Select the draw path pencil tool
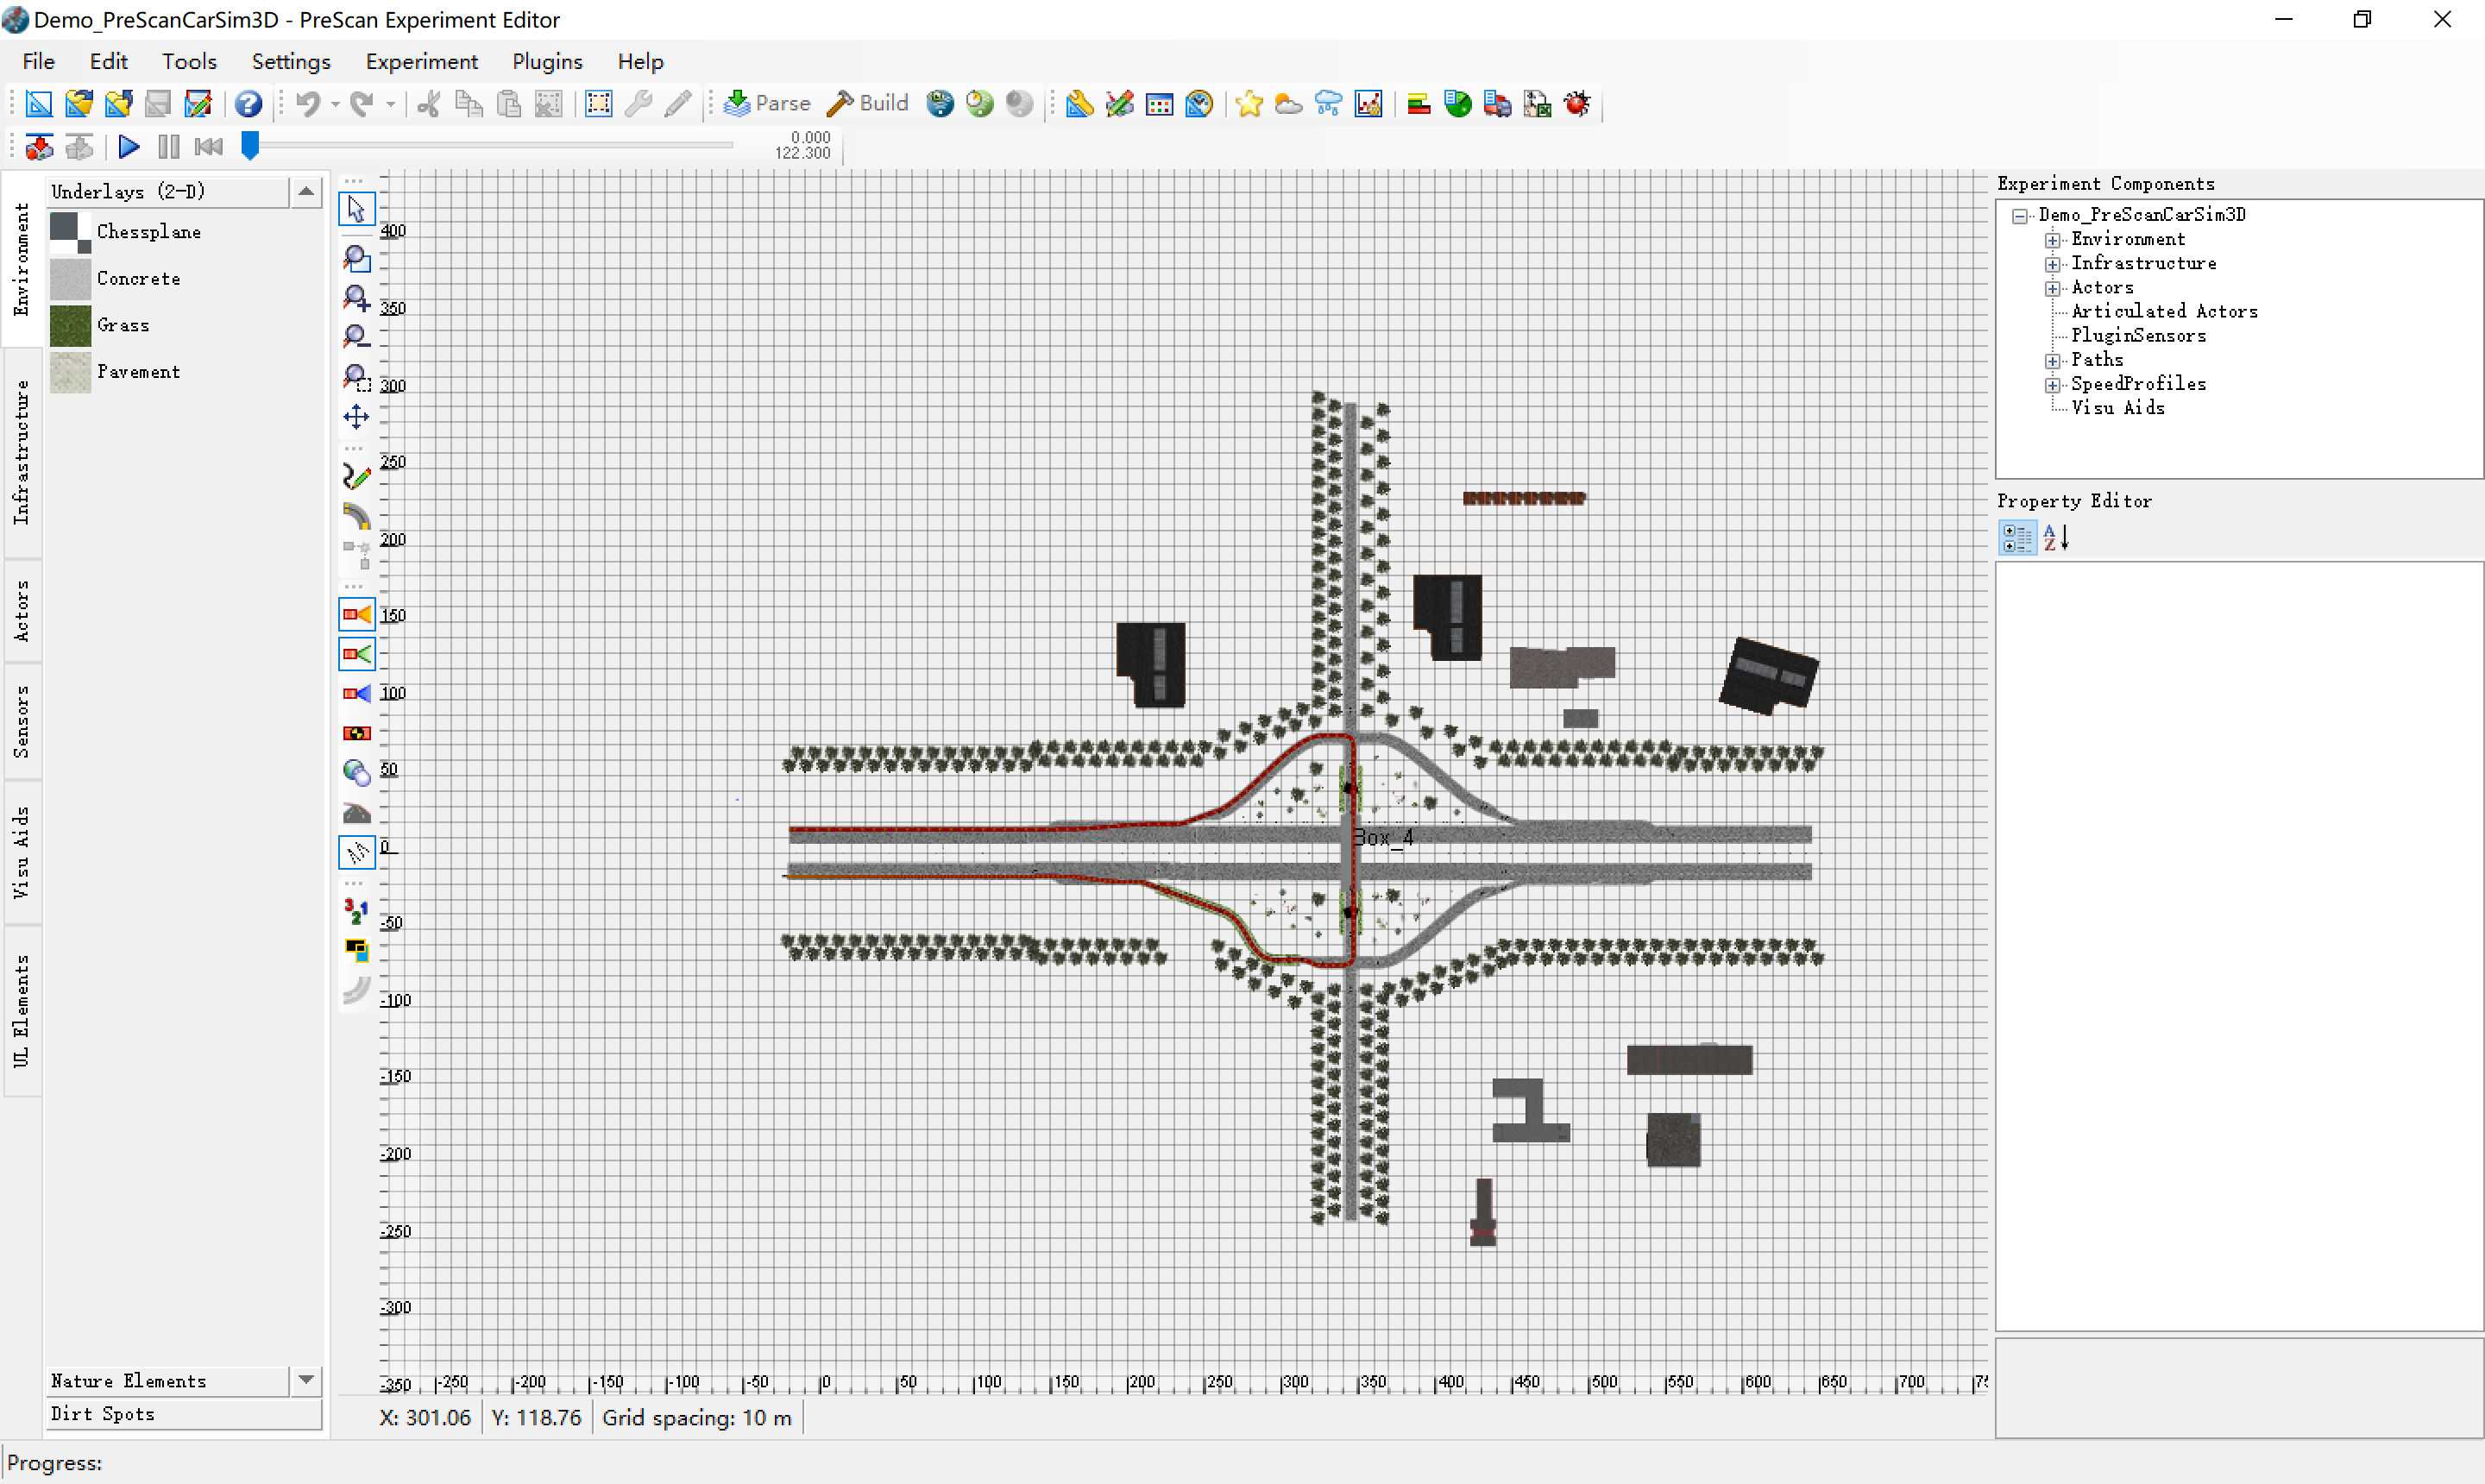Screen dimensions: 2485x1484 click(x=356, y=477)
